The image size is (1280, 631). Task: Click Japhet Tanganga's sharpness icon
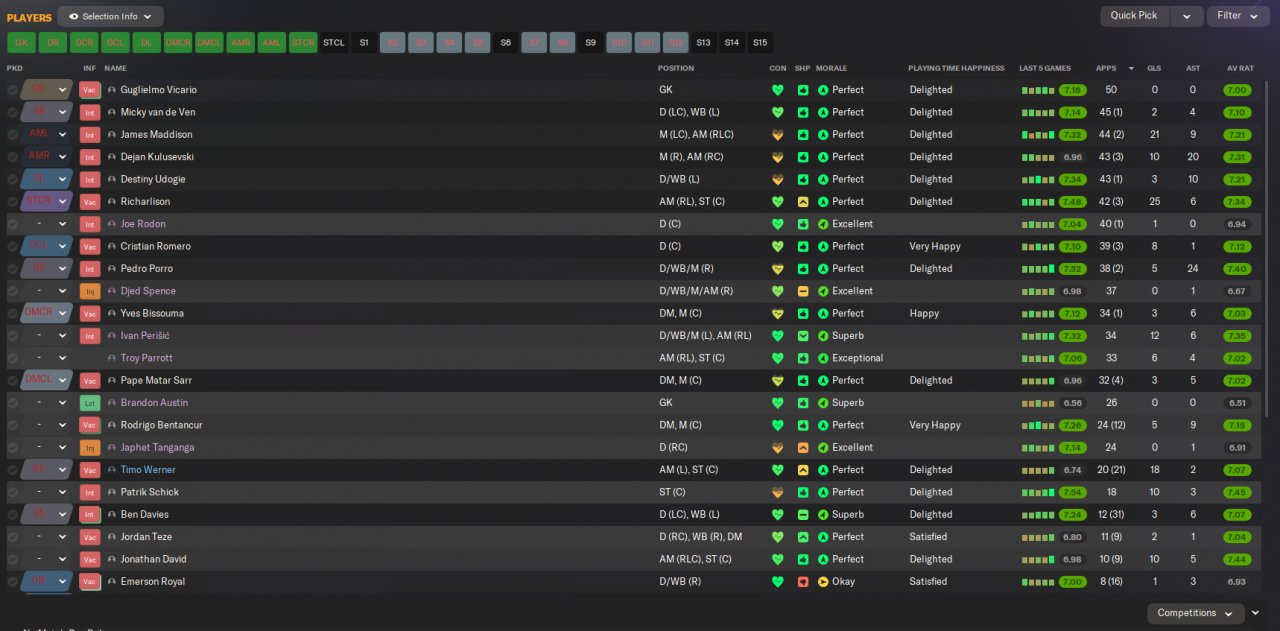802,448
